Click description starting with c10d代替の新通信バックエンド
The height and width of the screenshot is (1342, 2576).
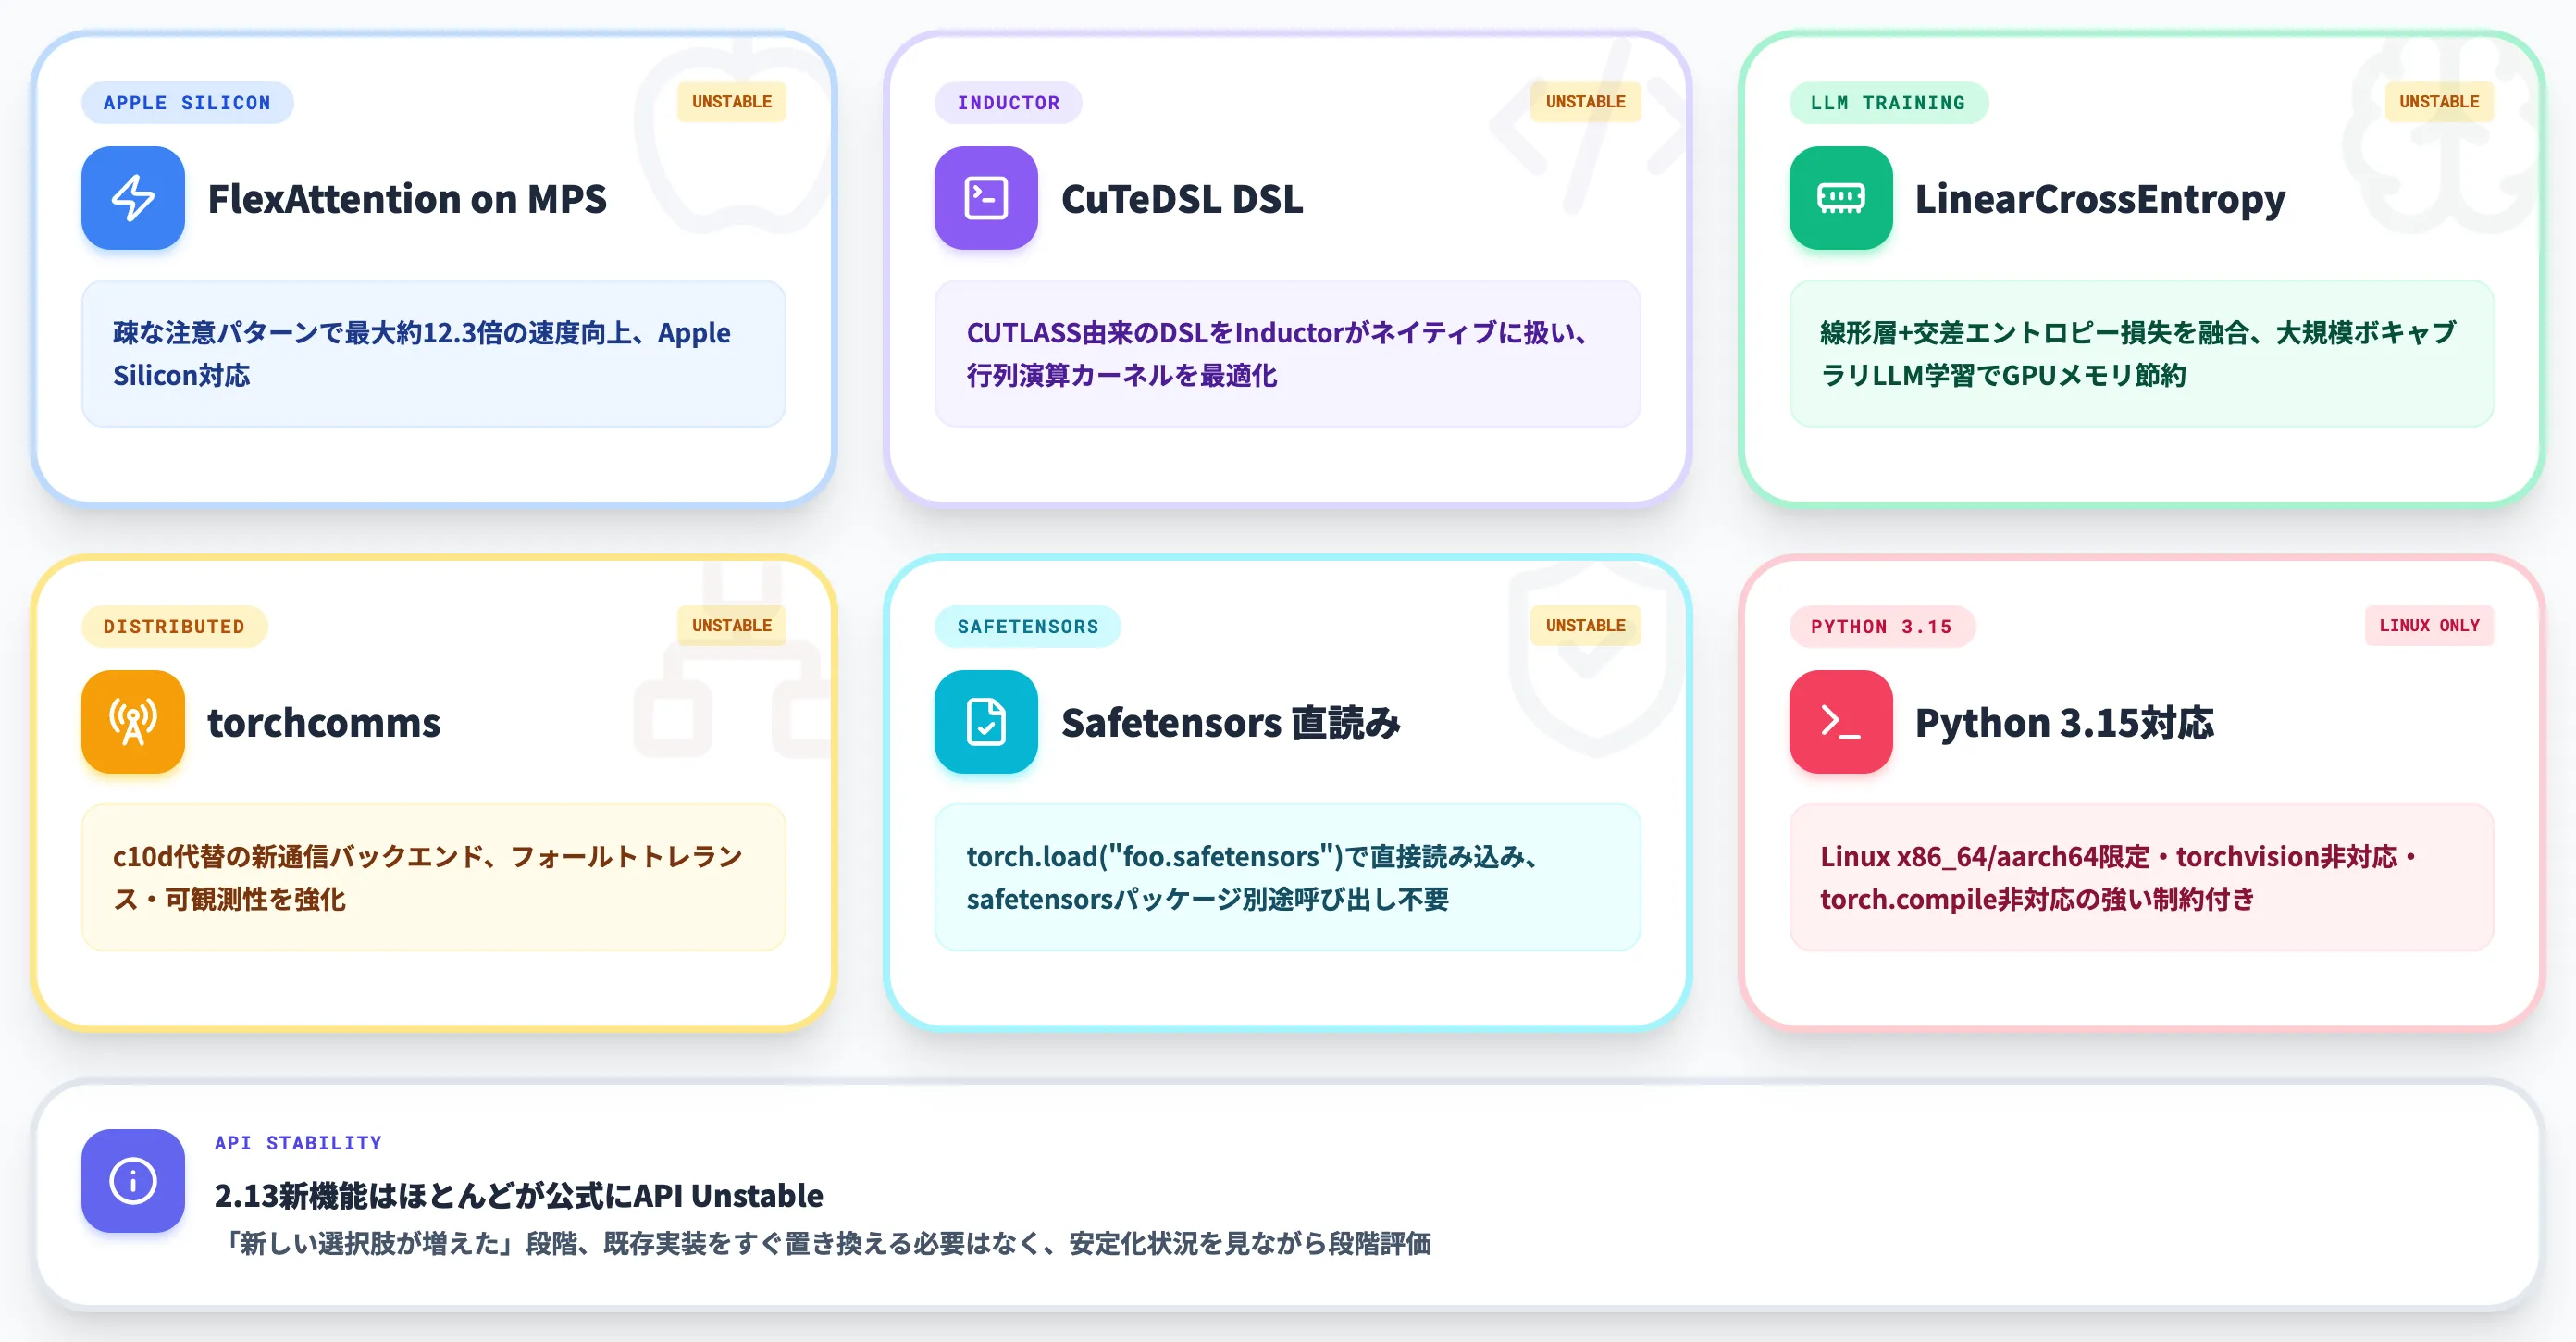(433, 878)
